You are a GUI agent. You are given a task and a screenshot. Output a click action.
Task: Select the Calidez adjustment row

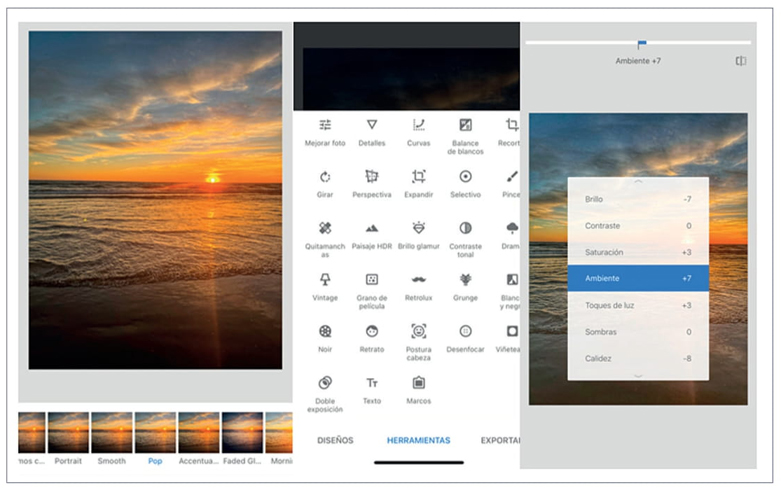point(637,358)
